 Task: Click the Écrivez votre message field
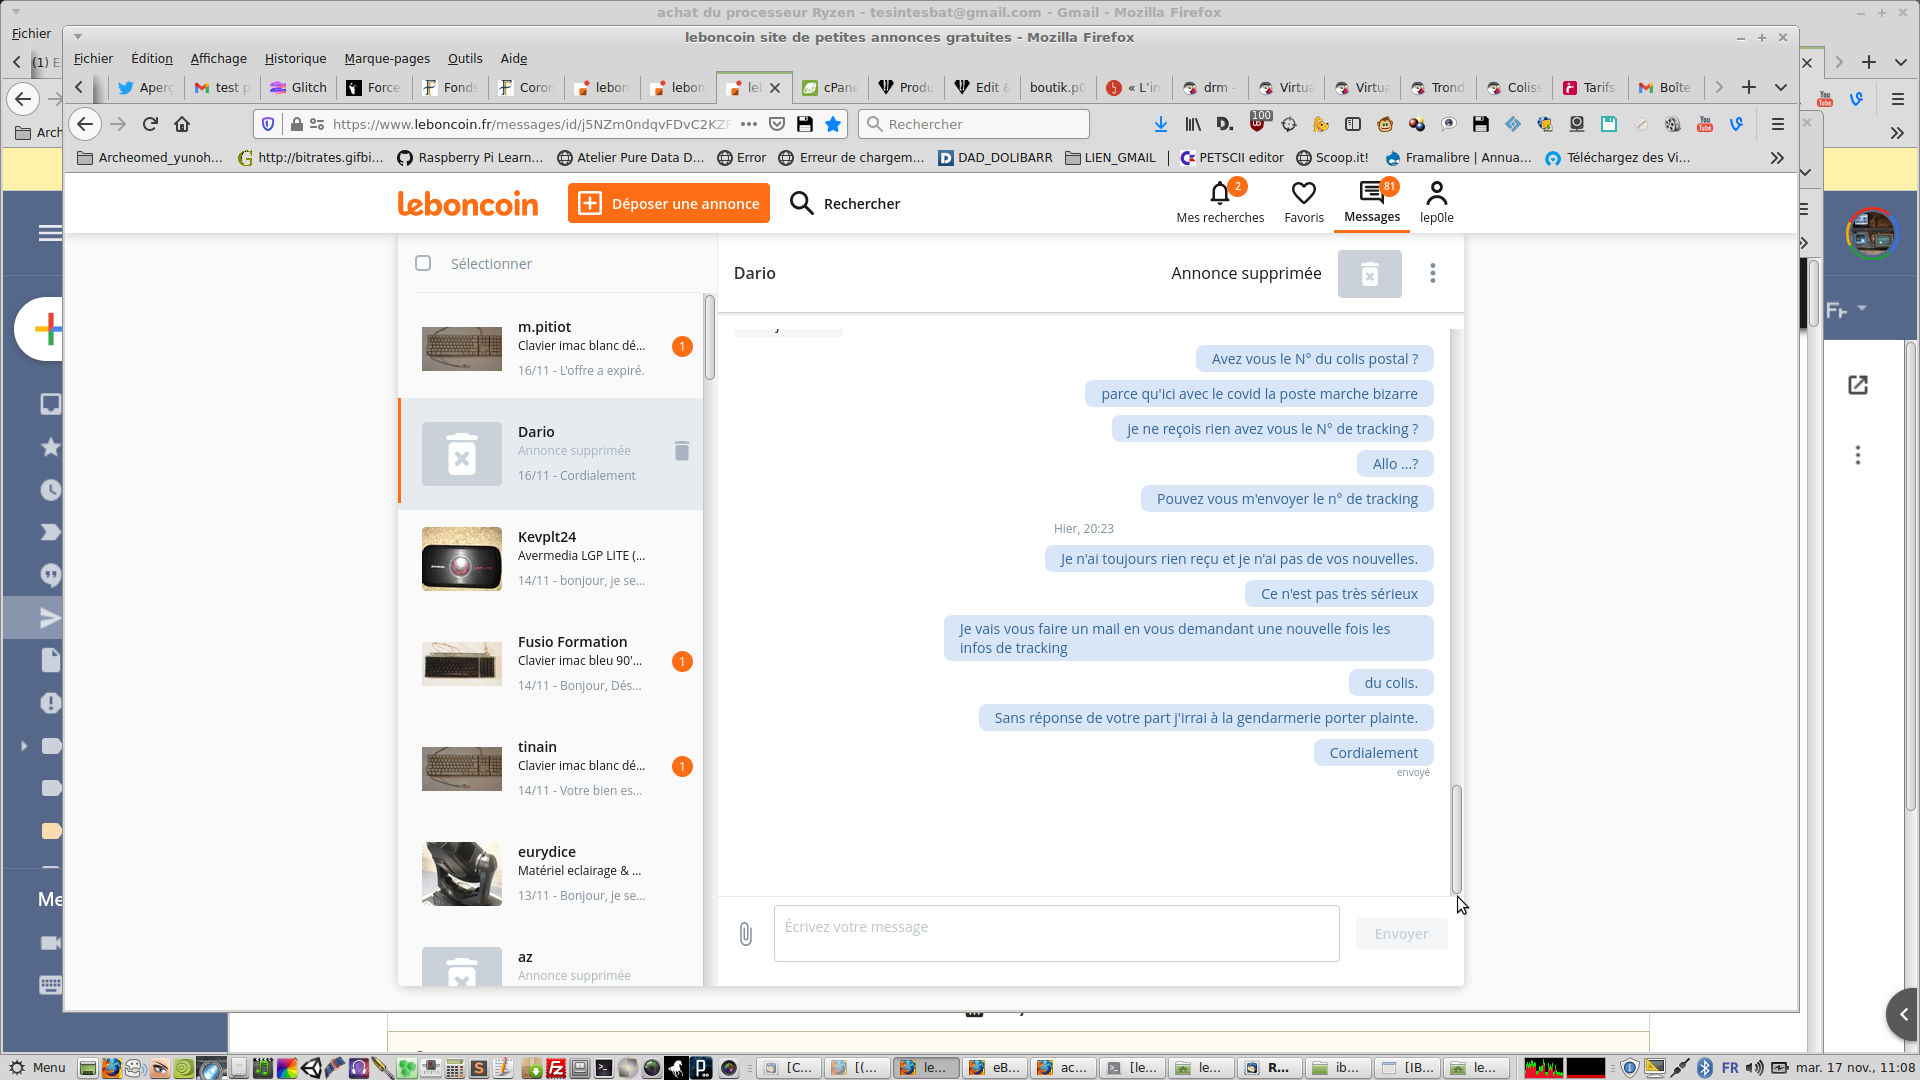pyautogui.click(x=1056, y=933)
